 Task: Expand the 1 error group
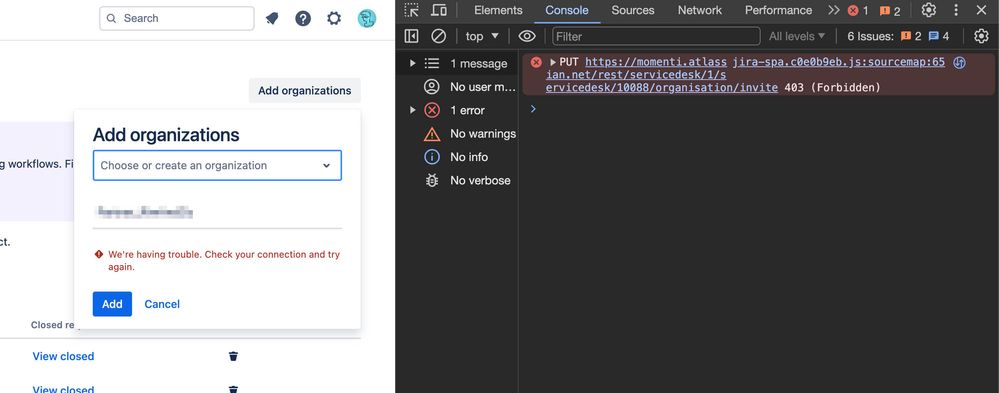click(x=413, y=110)
